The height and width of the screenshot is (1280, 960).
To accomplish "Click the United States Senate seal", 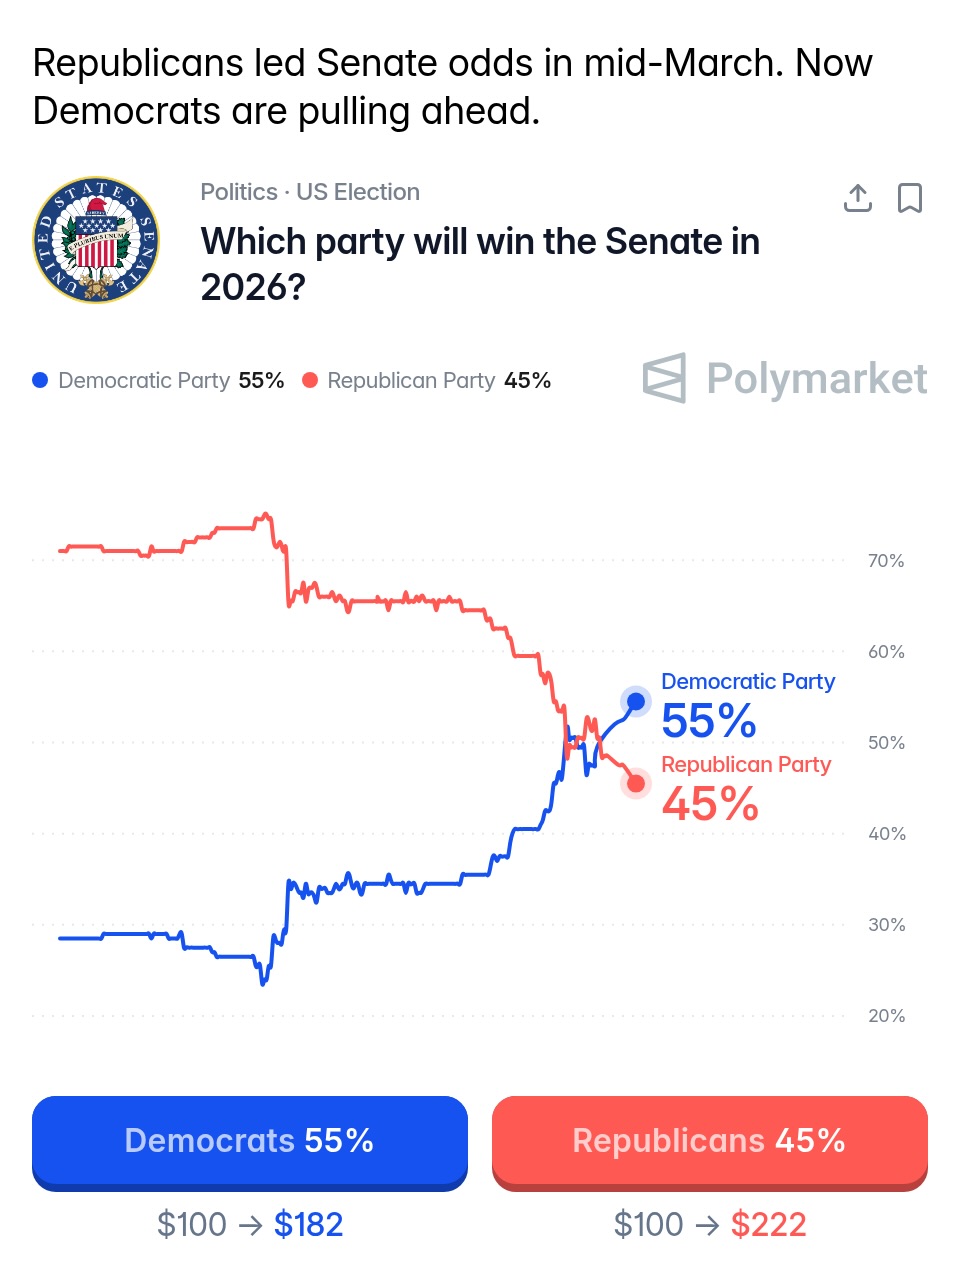I will click(96, 241).
